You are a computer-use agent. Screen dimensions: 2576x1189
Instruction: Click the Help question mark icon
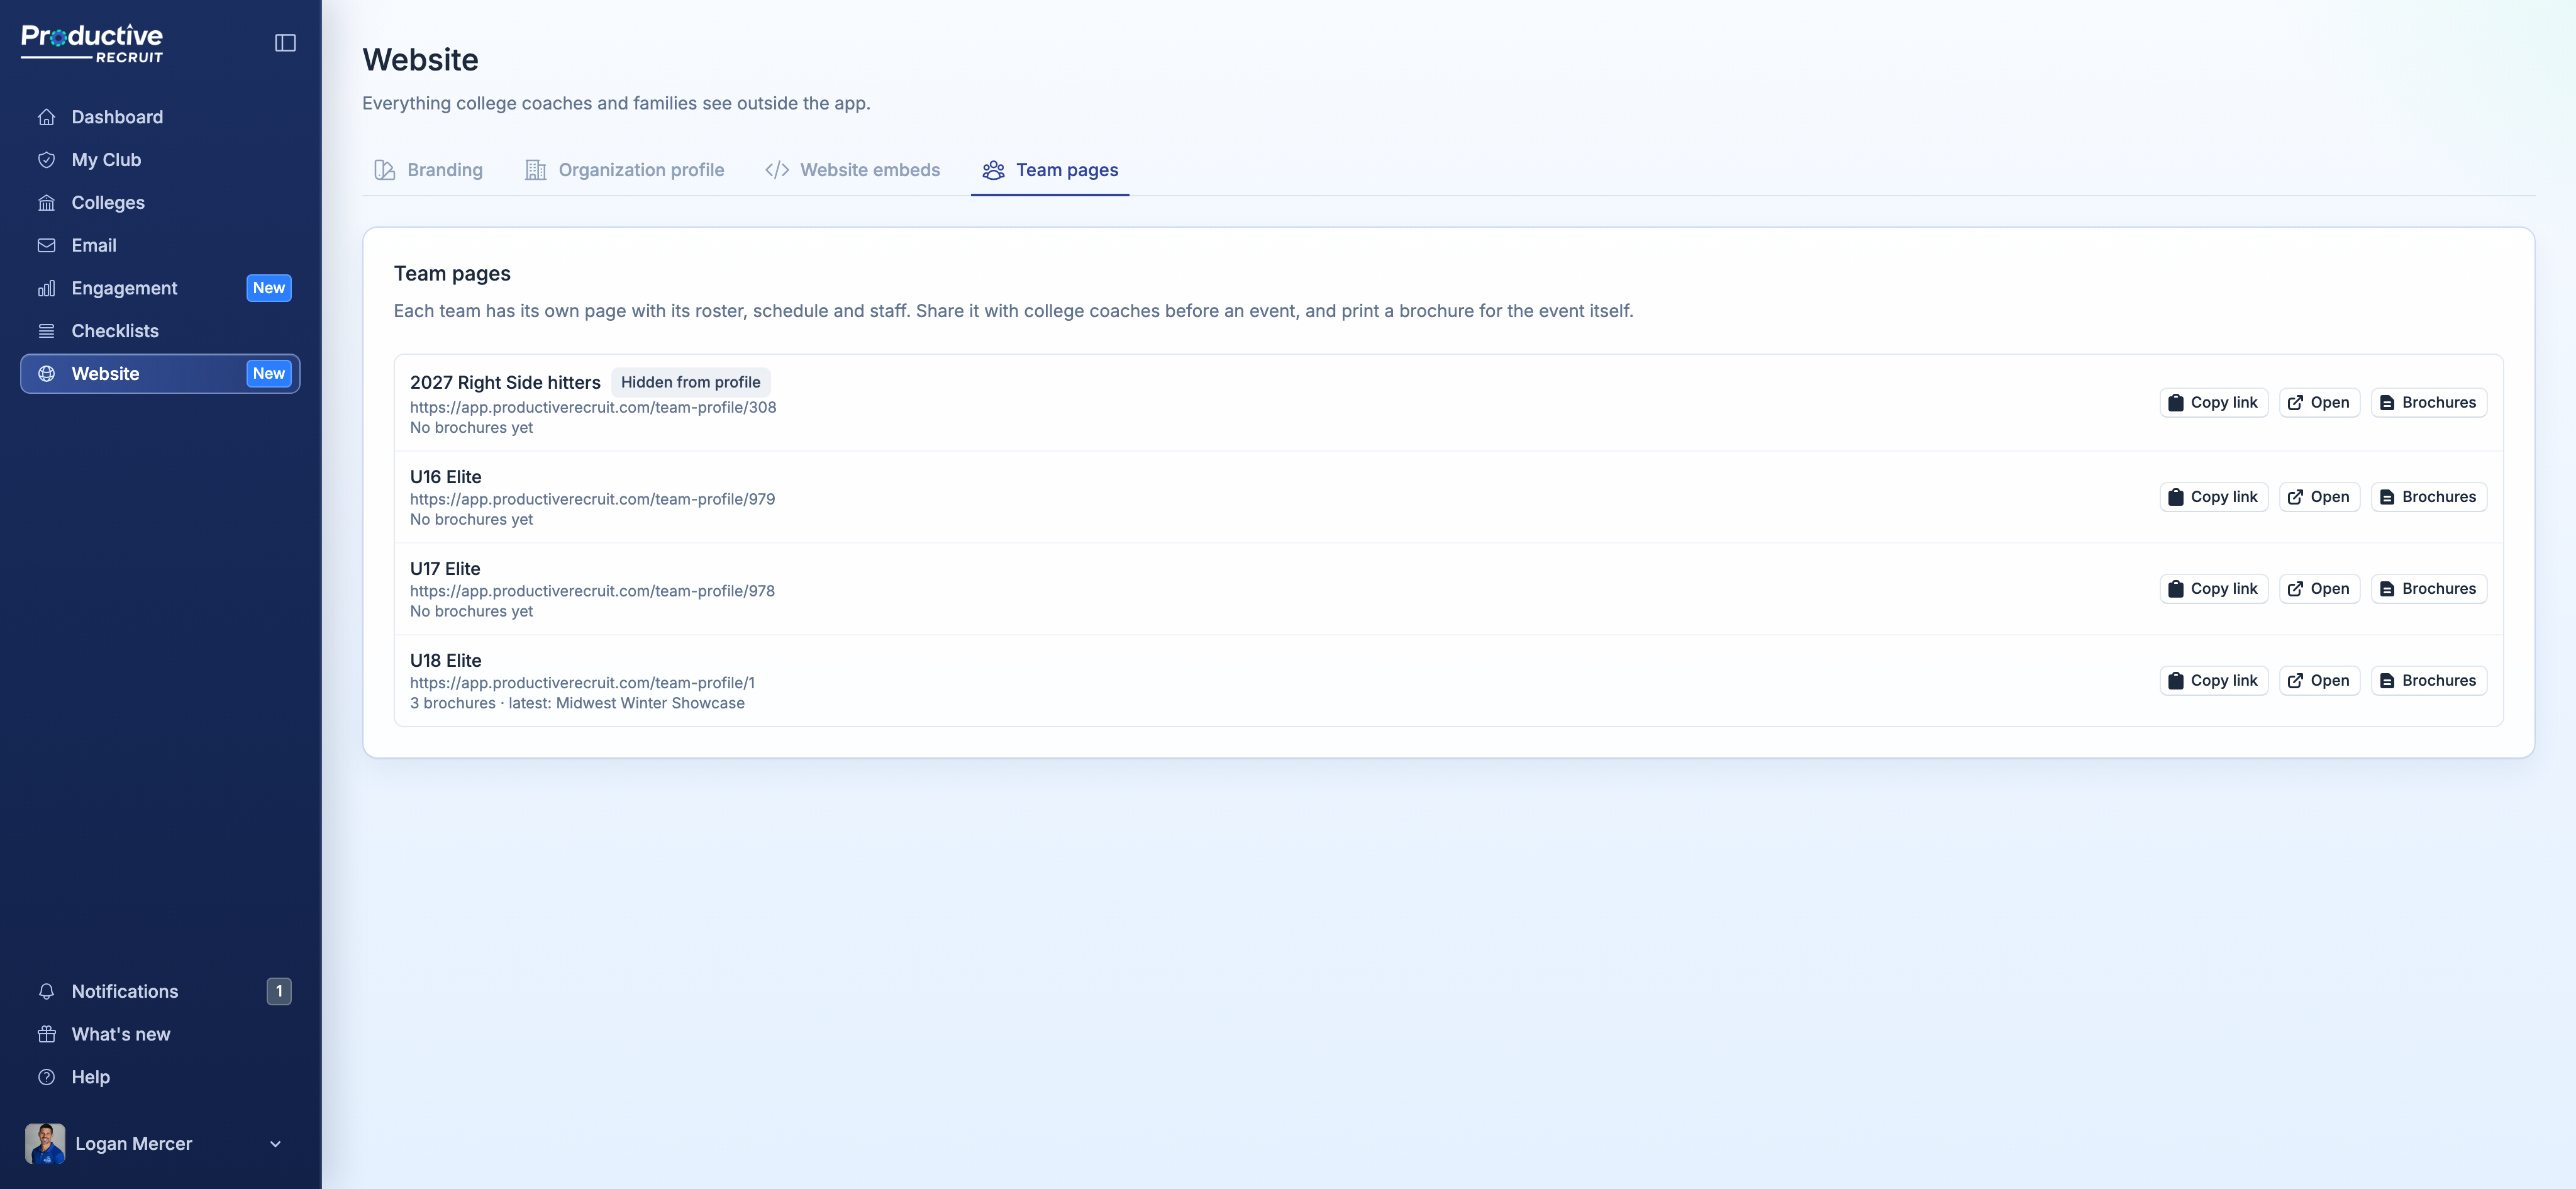click(46, 1077)
